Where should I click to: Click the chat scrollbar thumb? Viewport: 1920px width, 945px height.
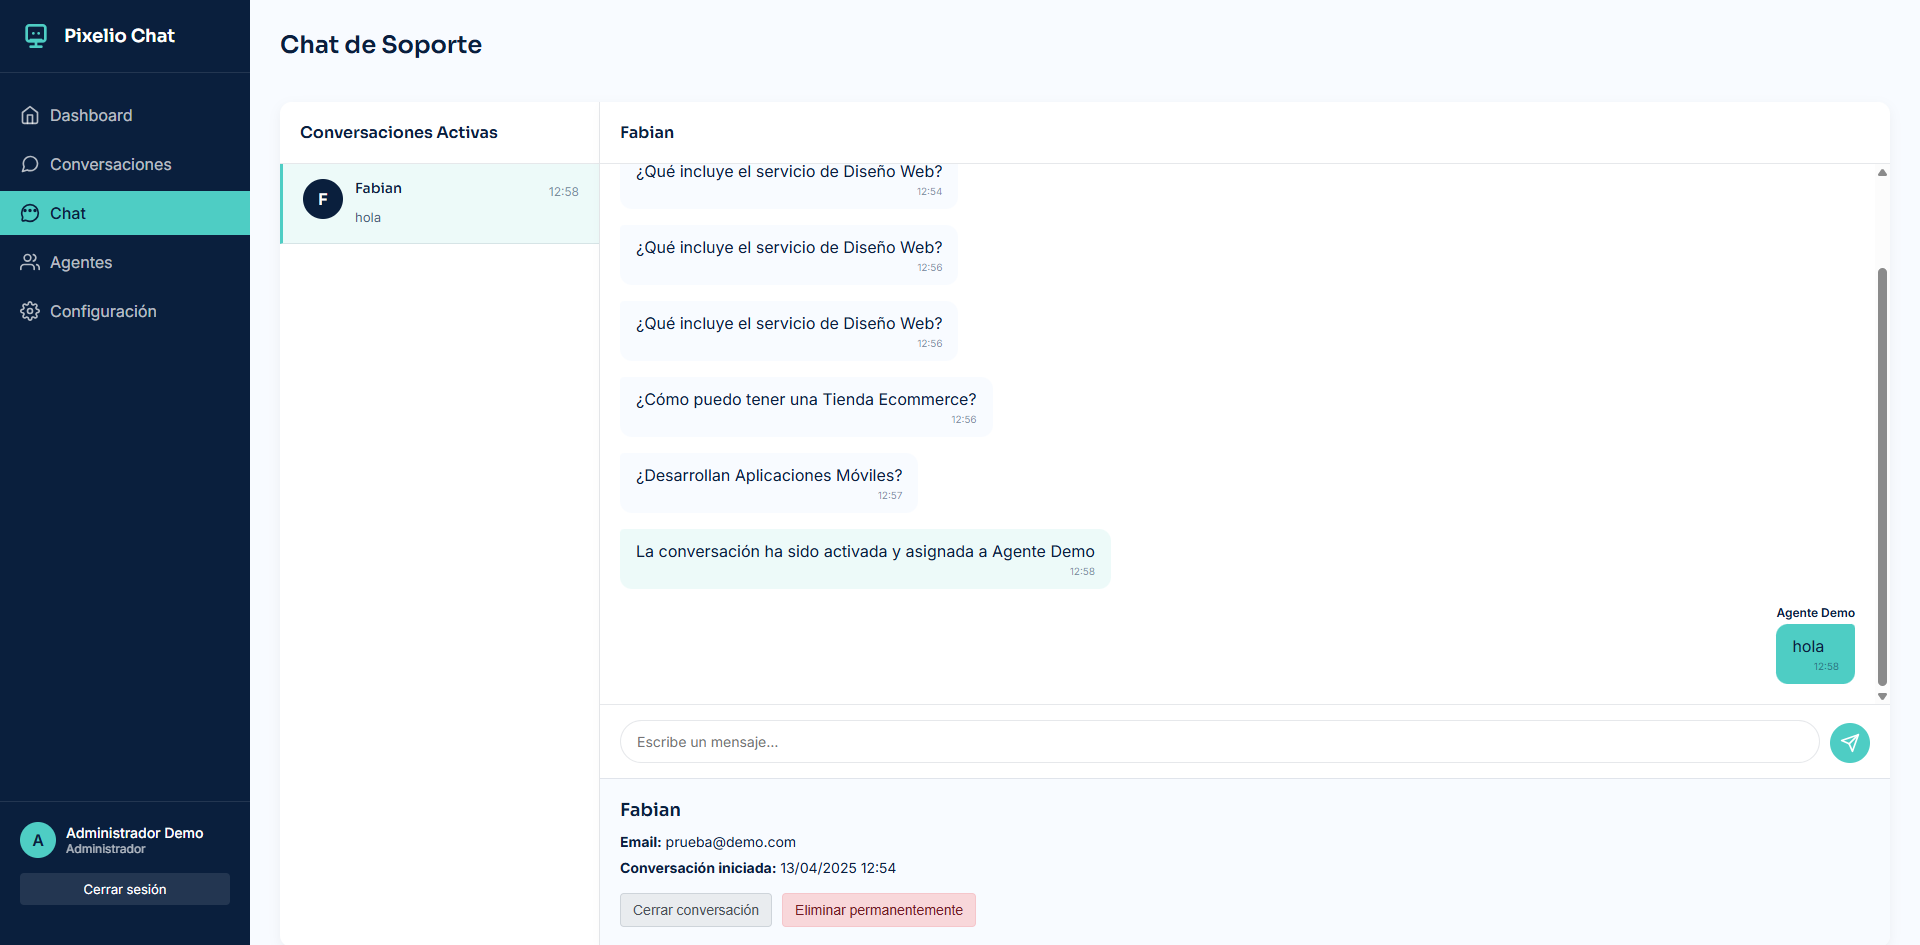point(1882,476)
